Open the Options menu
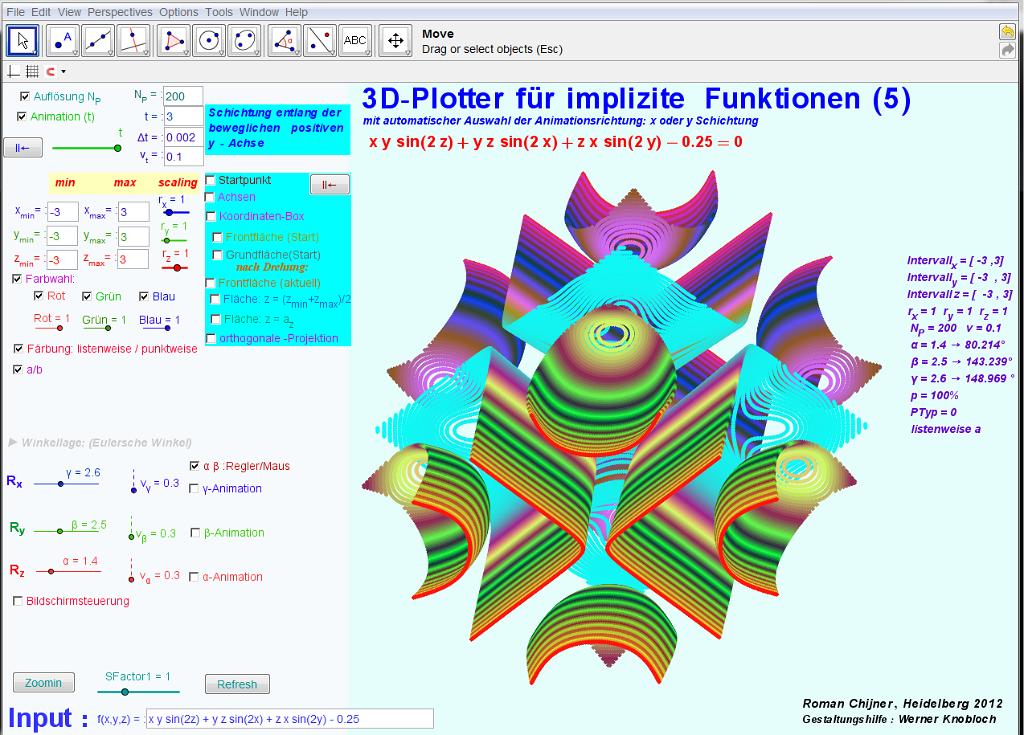1024x735 pixels. (179, 12)
